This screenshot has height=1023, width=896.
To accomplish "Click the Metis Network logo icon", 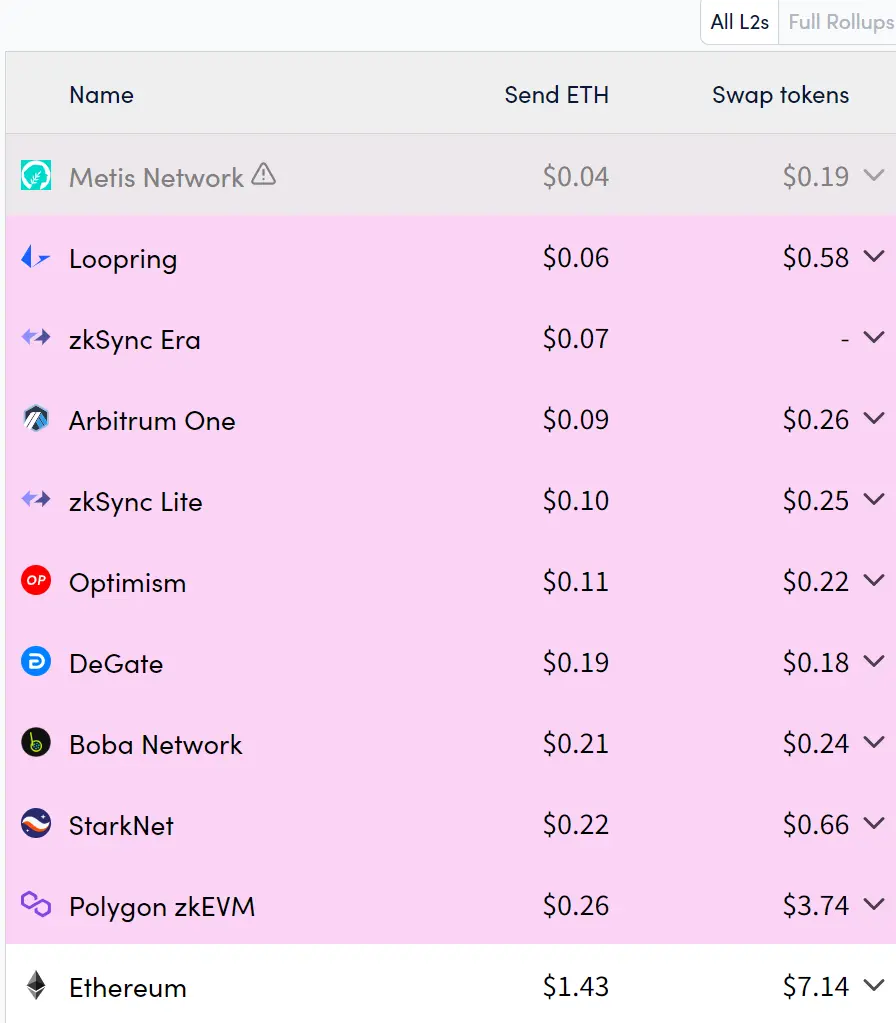I will (x=36, y=176).
